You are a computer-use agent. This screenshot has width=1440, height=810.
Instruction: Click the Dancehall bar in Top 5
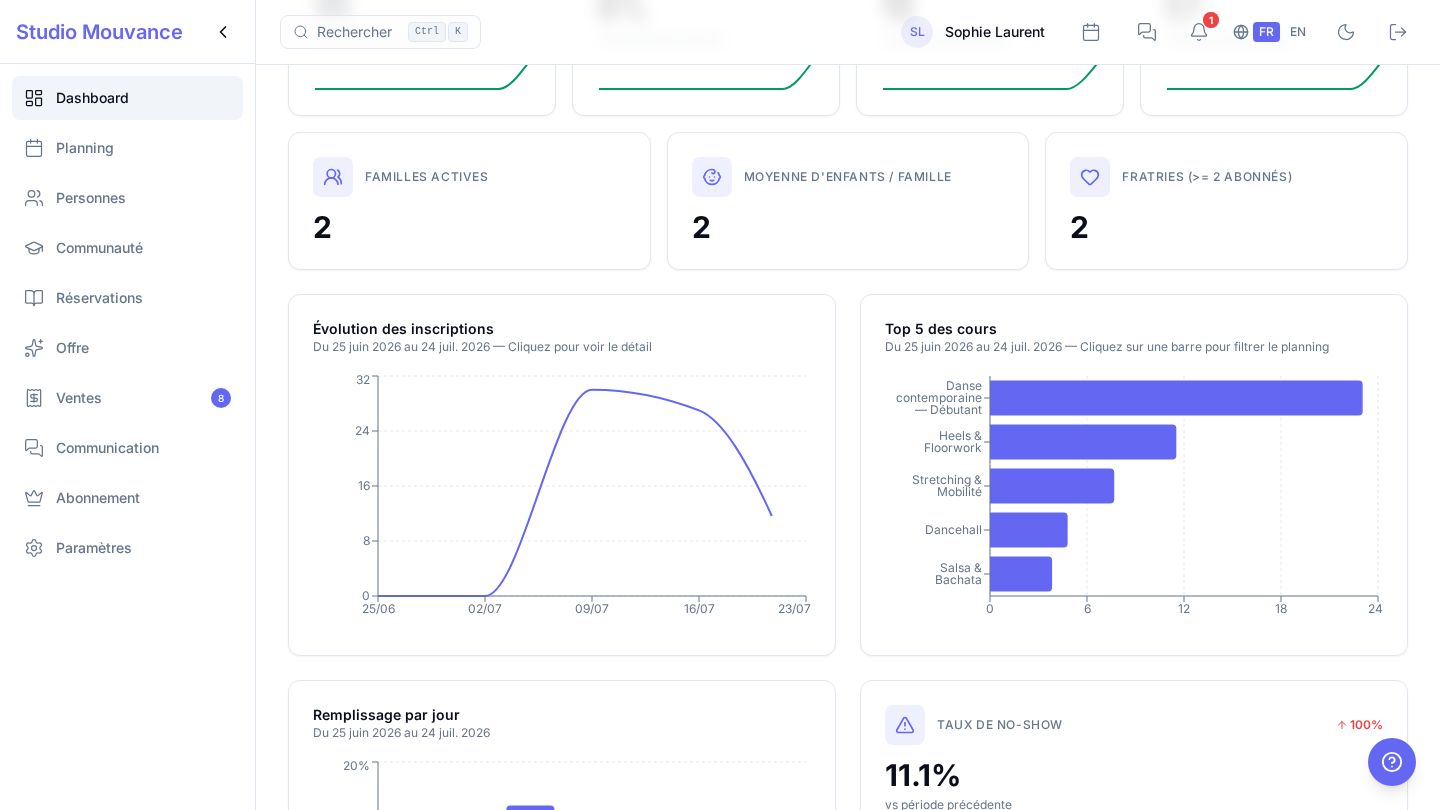click(x=1029, y=530)
